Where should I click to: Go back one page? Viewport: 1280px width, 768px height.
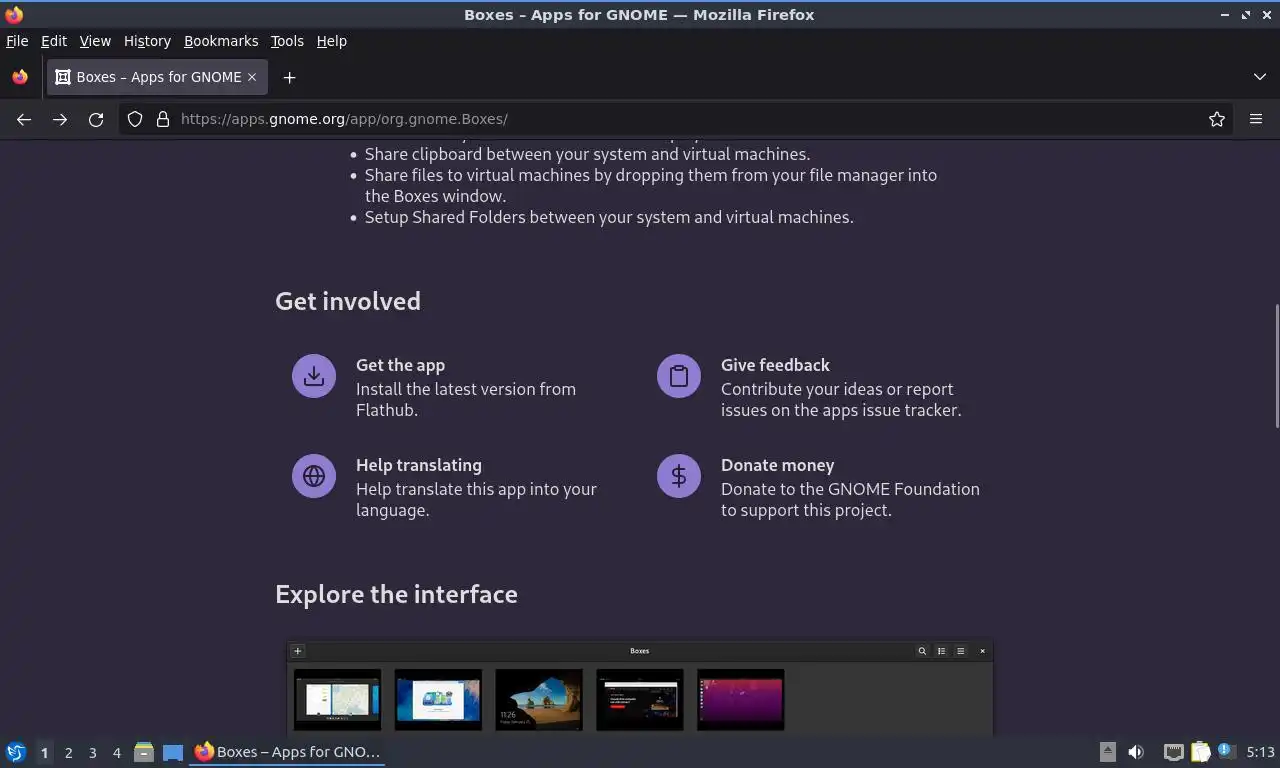pyautogui.click(x=24, y=119)
